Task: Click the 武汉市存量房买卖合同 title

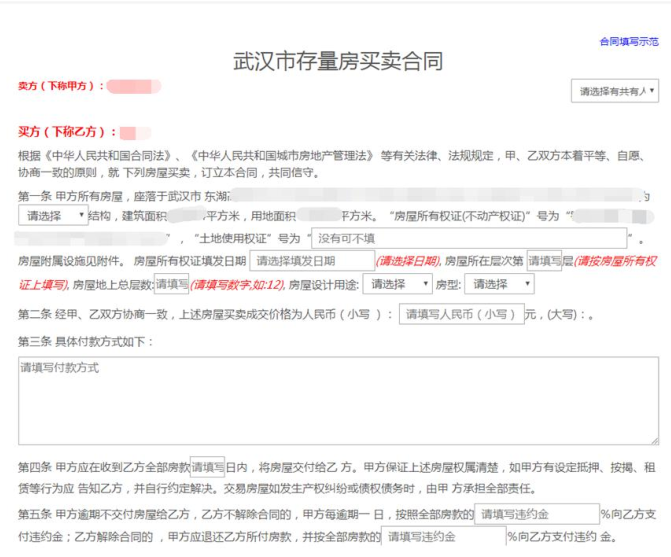Action: coord(338,60)
